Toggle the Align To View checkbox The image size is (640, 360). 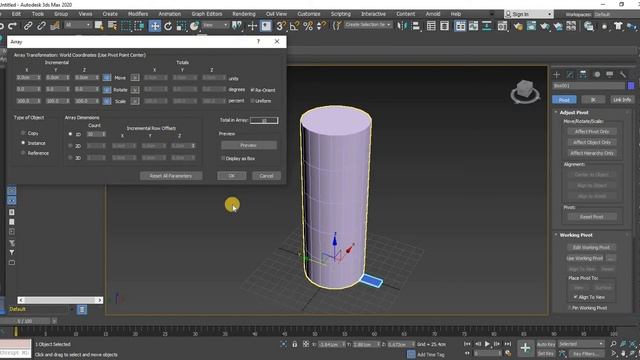[576, 297]
